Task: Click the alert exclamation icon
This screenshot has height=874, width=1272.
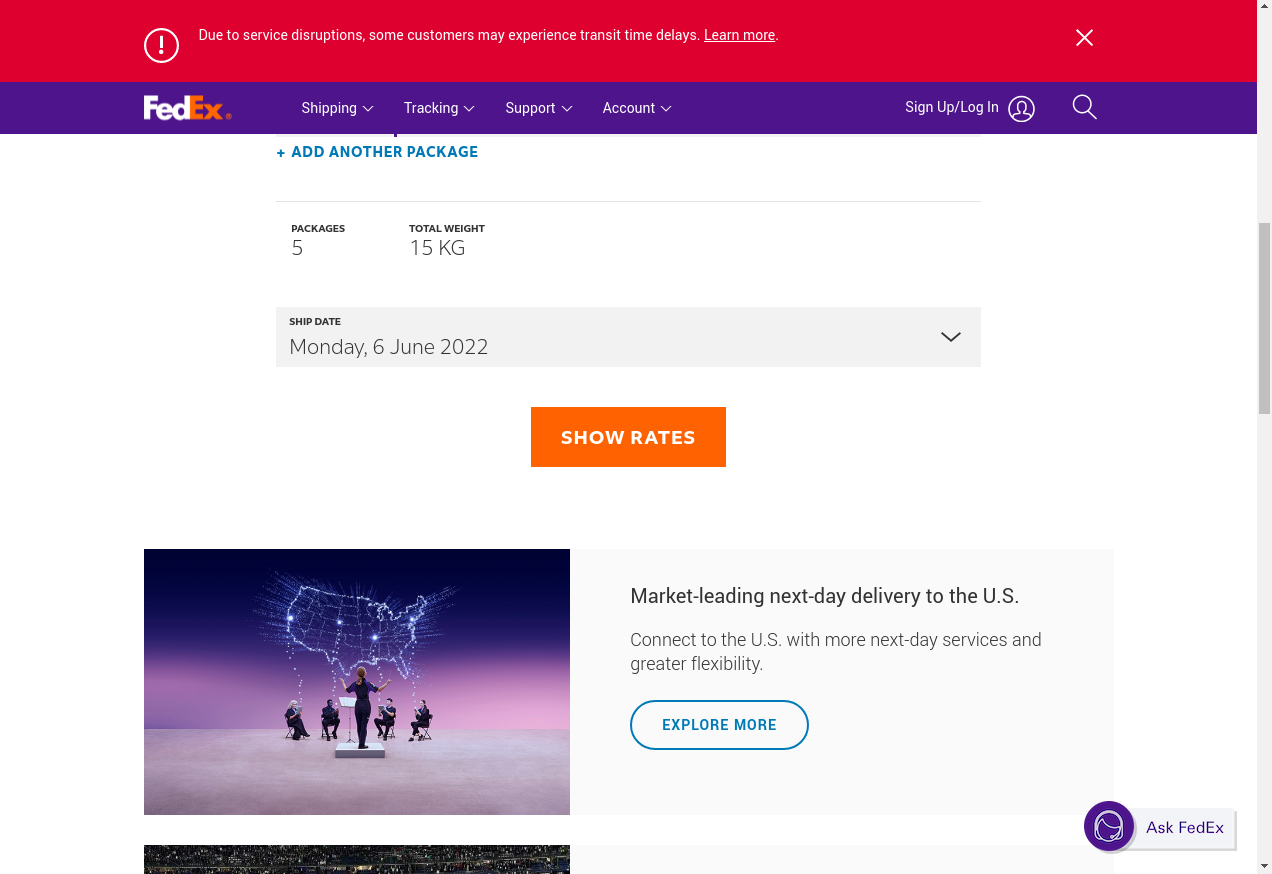Action: coord(161,45)
